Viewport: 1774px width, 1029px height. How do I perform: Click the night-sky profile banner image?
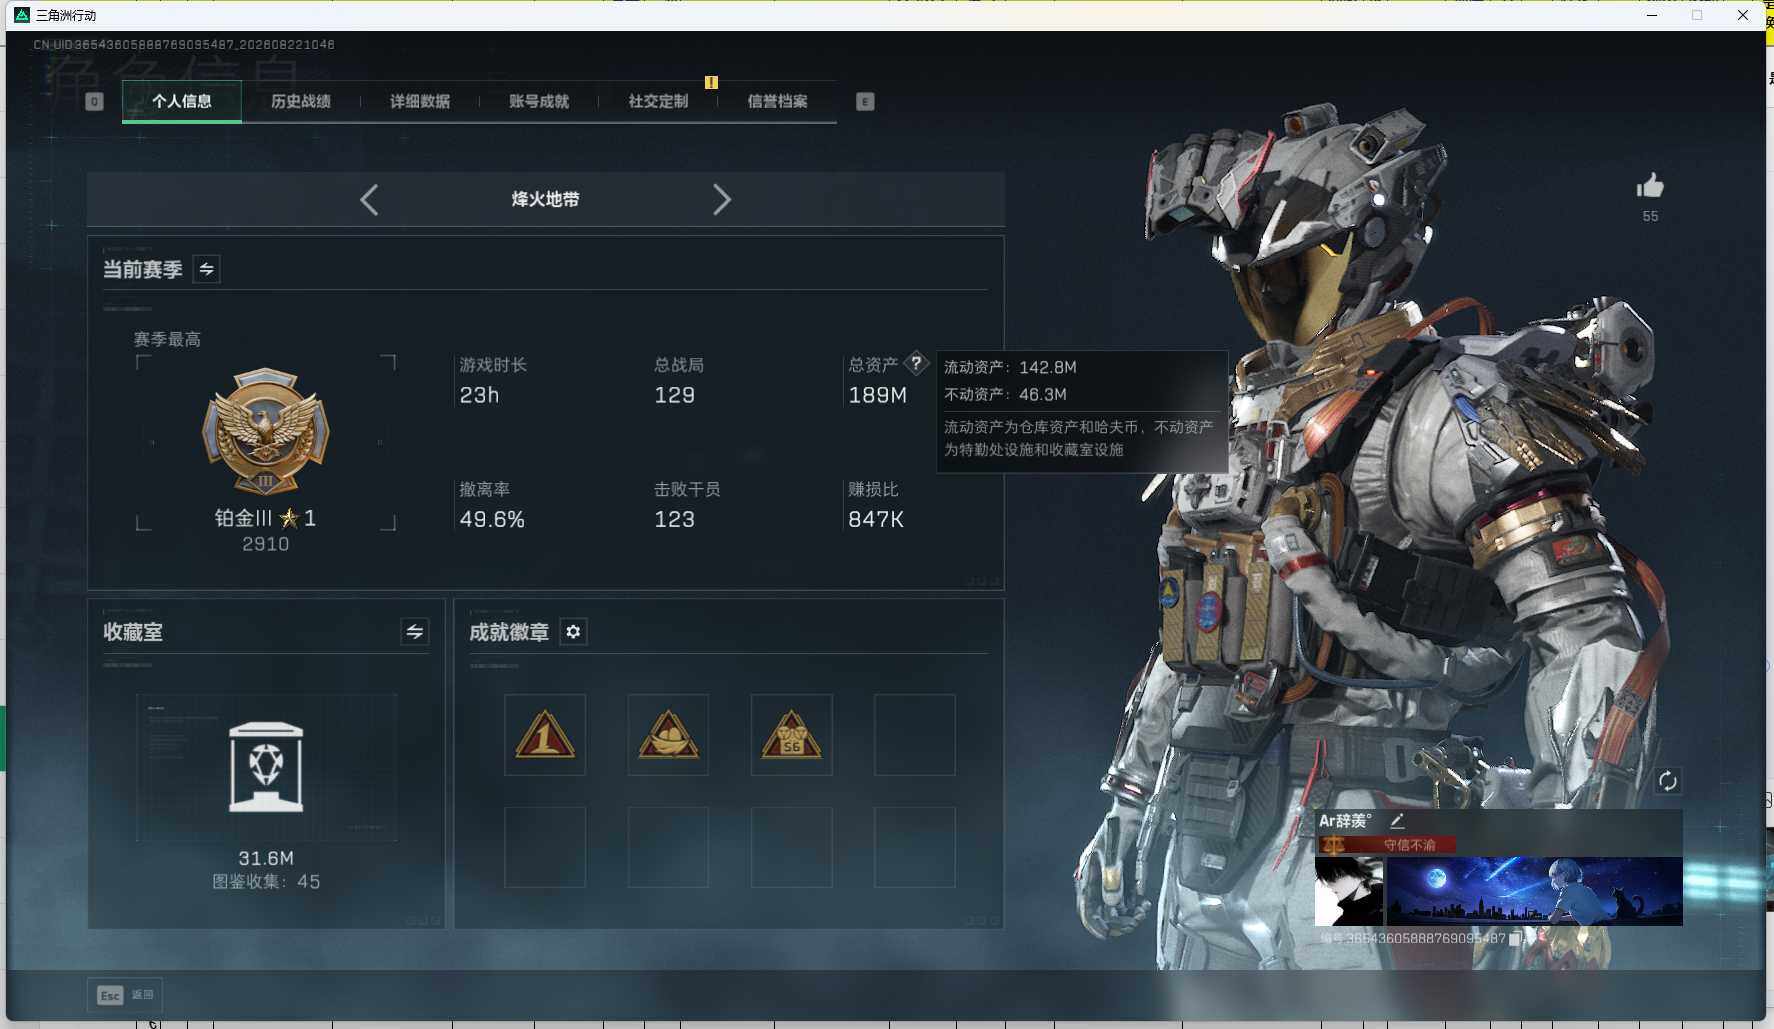pyautogui.click(x=1535, y=891)
